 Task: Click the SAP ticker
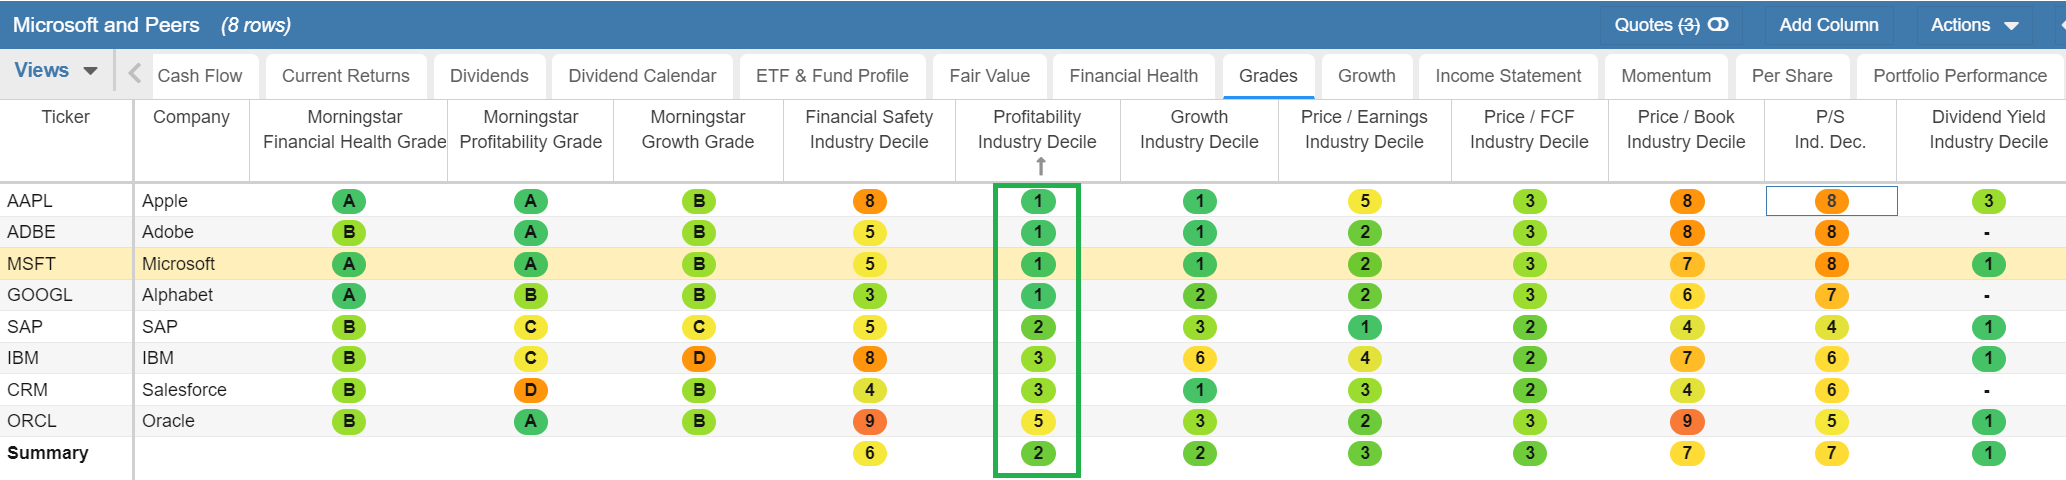25,327
